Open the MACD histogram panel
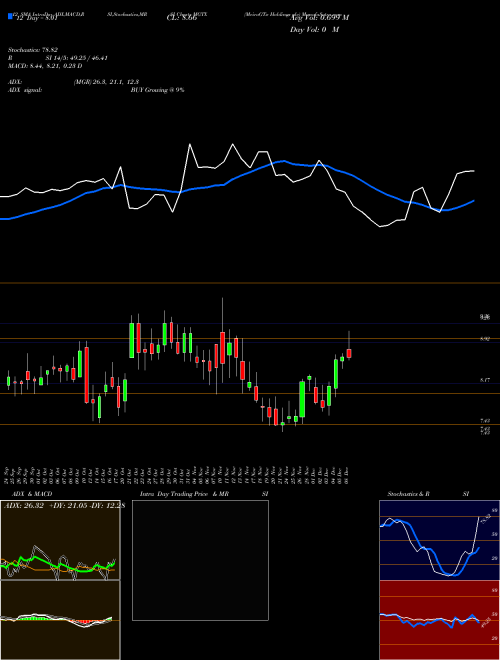 point(60,620)
